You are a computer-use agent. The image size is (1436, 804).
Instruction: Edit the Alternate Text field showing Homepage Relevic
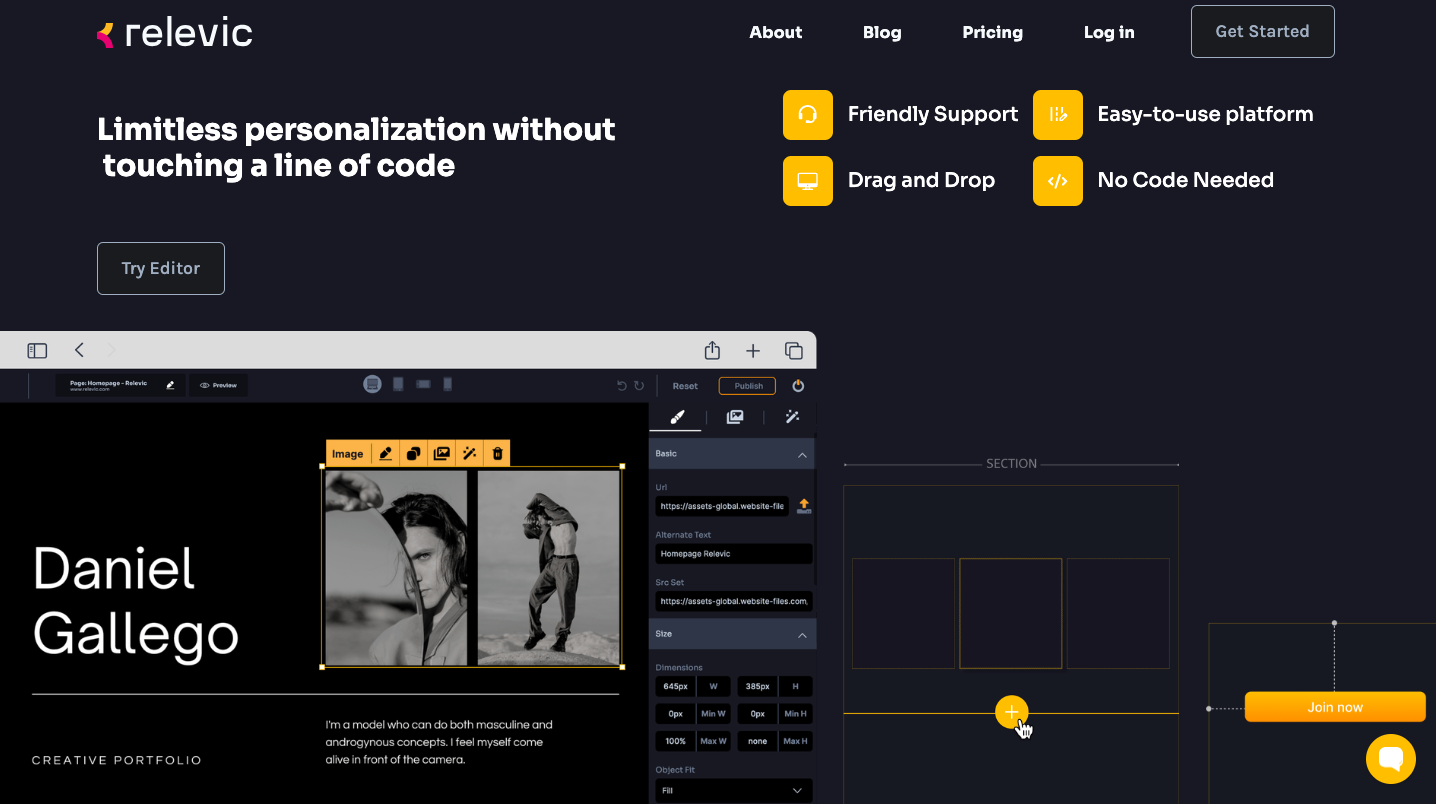(x=733, y=553)
